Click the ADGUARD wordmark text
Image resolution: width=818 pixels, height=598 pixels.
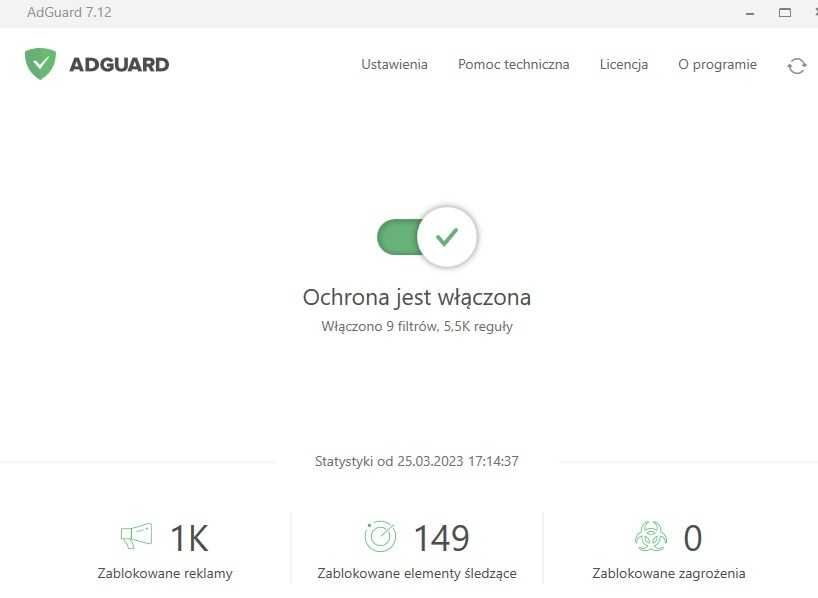click(119, 64)
